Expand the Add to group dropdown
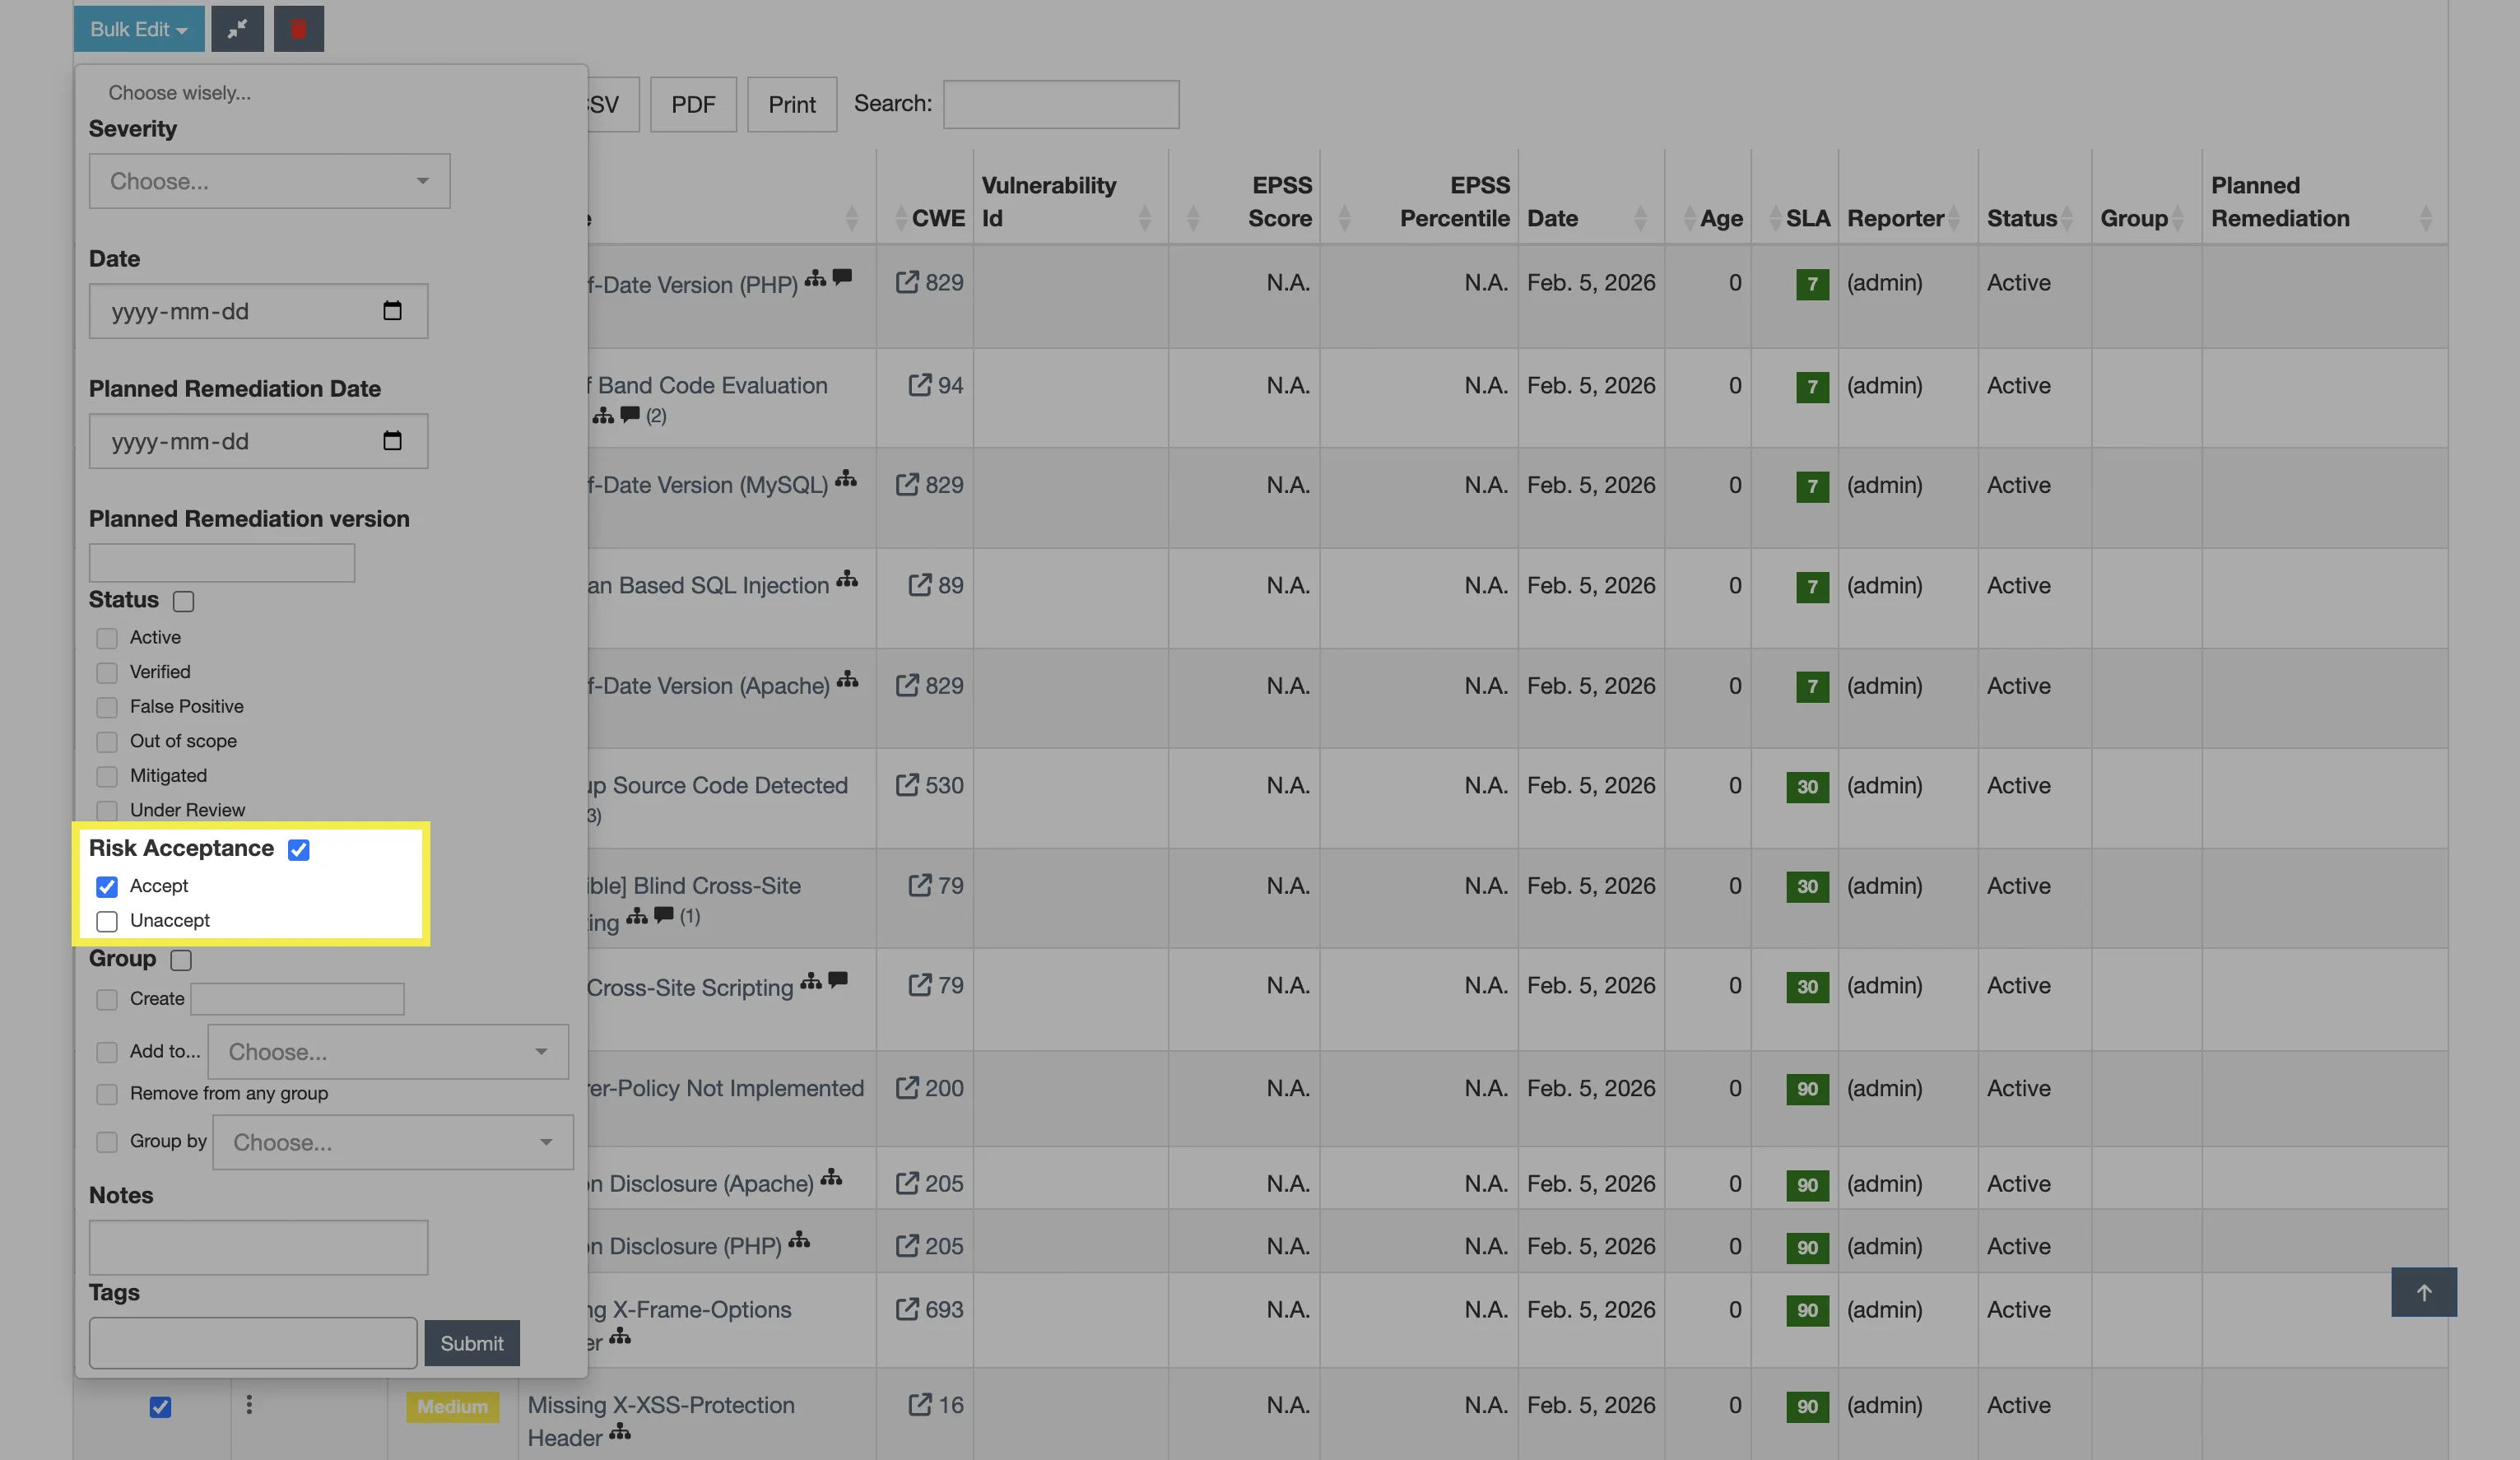Viewport: 2520px width, 1460px height. tap(388, 1052)
